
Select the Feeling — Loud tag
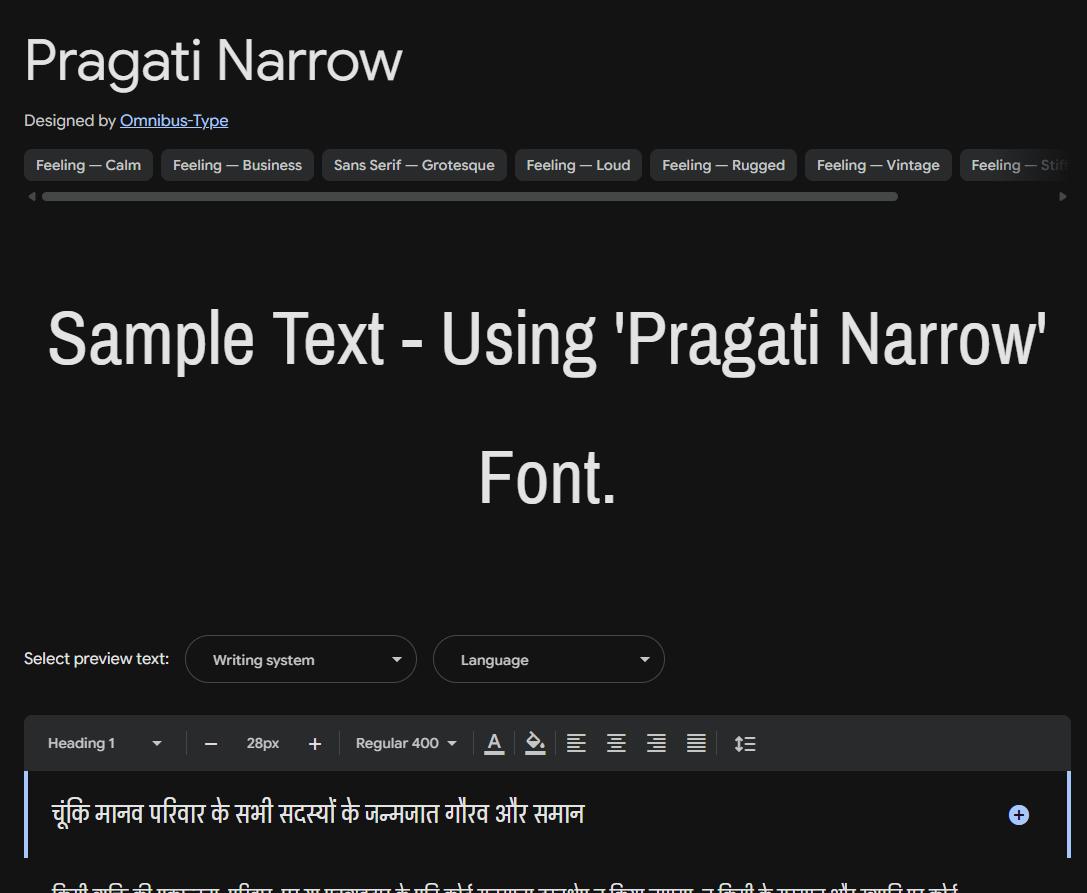[x=578, y=165]
